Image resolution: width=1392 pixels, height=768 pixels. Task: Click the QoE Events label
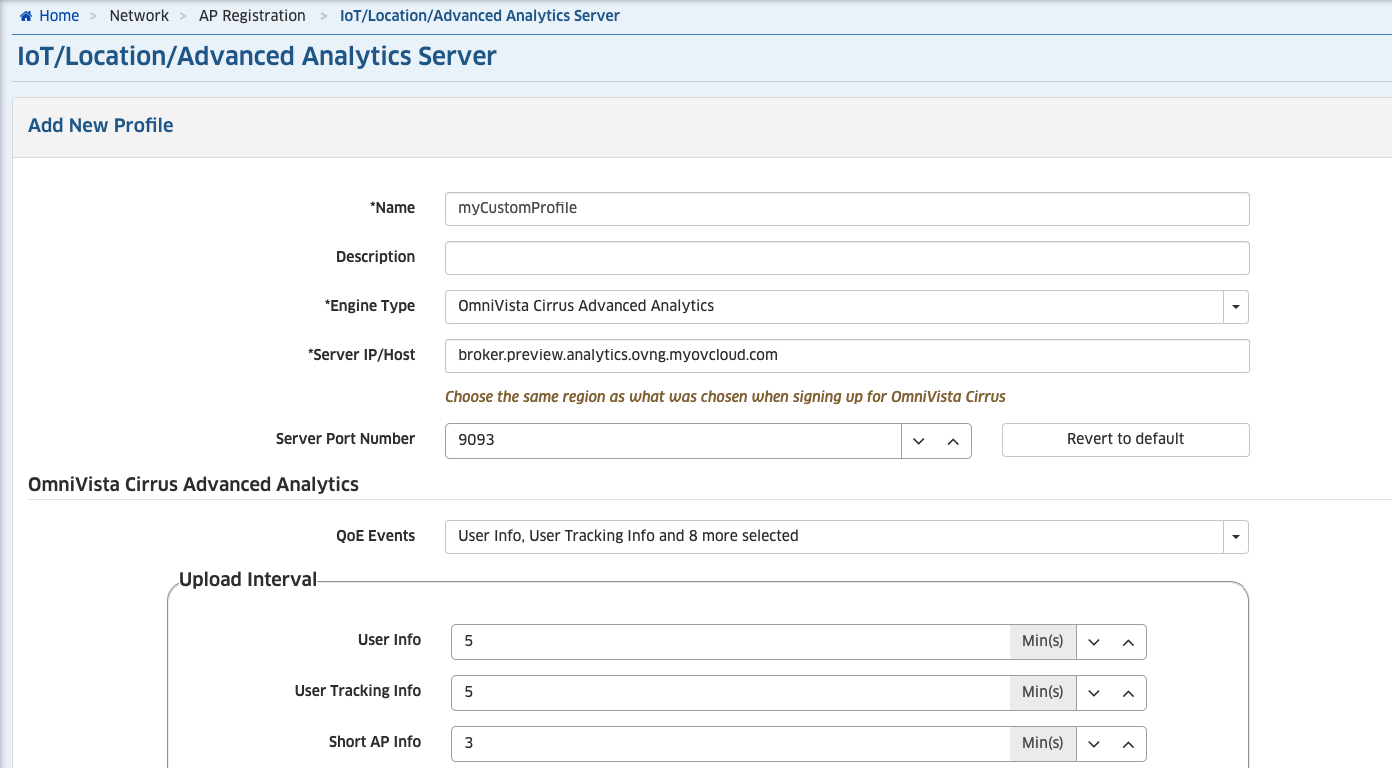pyautogui.click(x=376, y=536)
